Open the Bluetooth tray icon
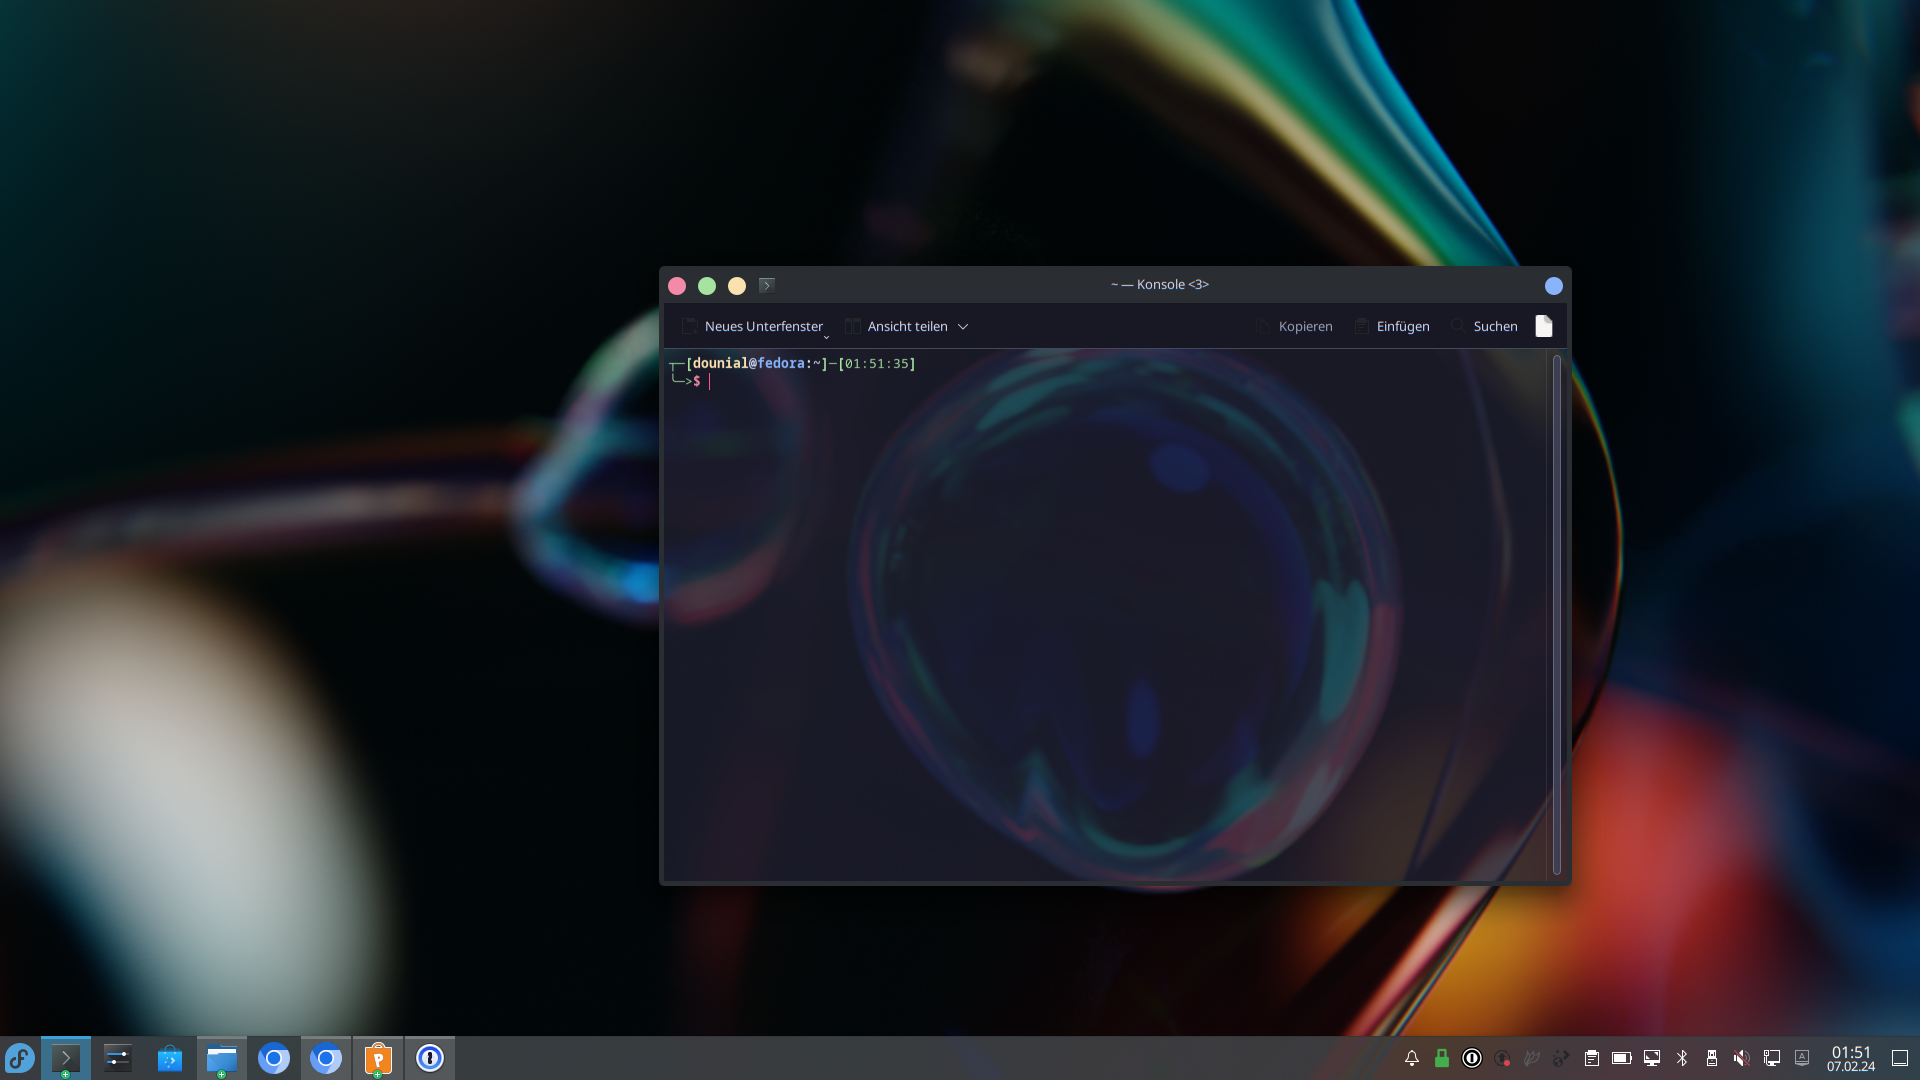The width and height of the screenshot is (1920, 1080). tap(1682, 1058)
